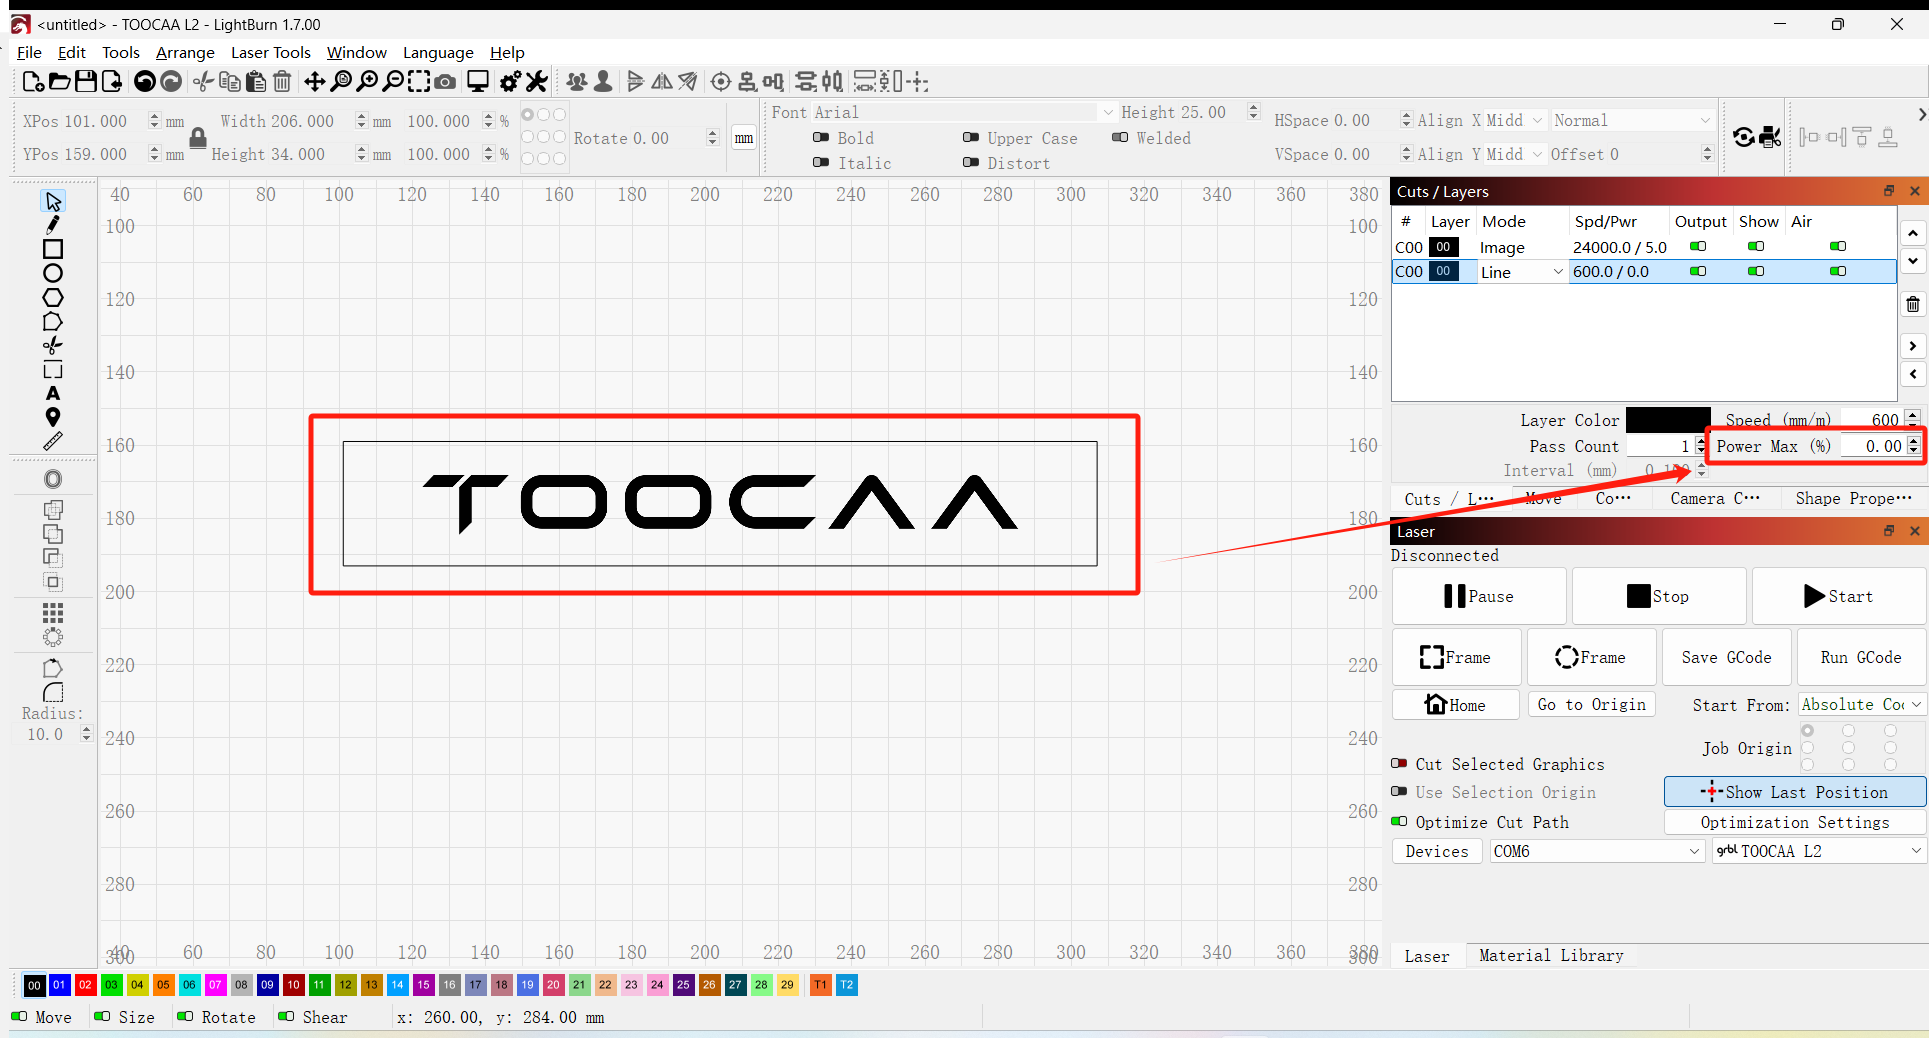Open device settings gear icon

pyautogui.click(x=510, y=82)
